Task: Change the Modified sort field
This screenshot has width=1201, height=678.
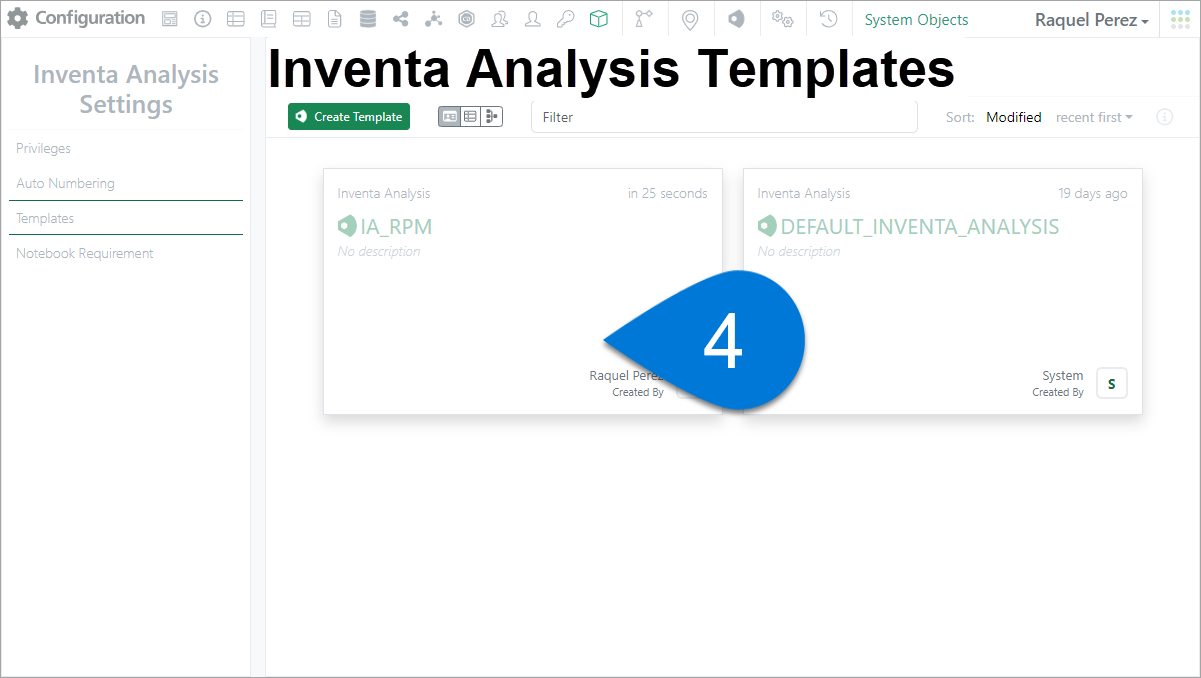Action: tap(1013, 117)
